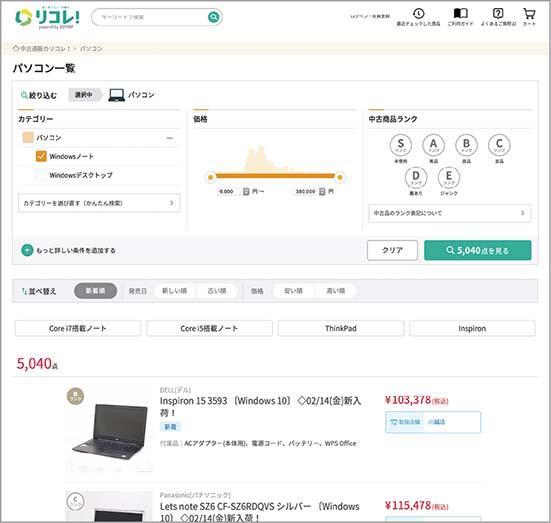The width and height of the screenshot is (551, 523).
Task: Collapse the パソコン category tree
Action: 170,138
